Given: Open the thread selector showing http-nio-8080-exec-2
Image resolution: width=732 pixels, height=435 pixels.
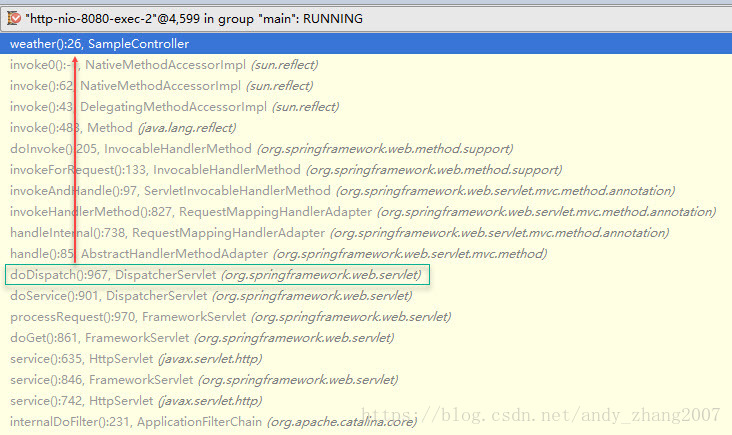Looking at the screenshot, I should coord(366,19).
